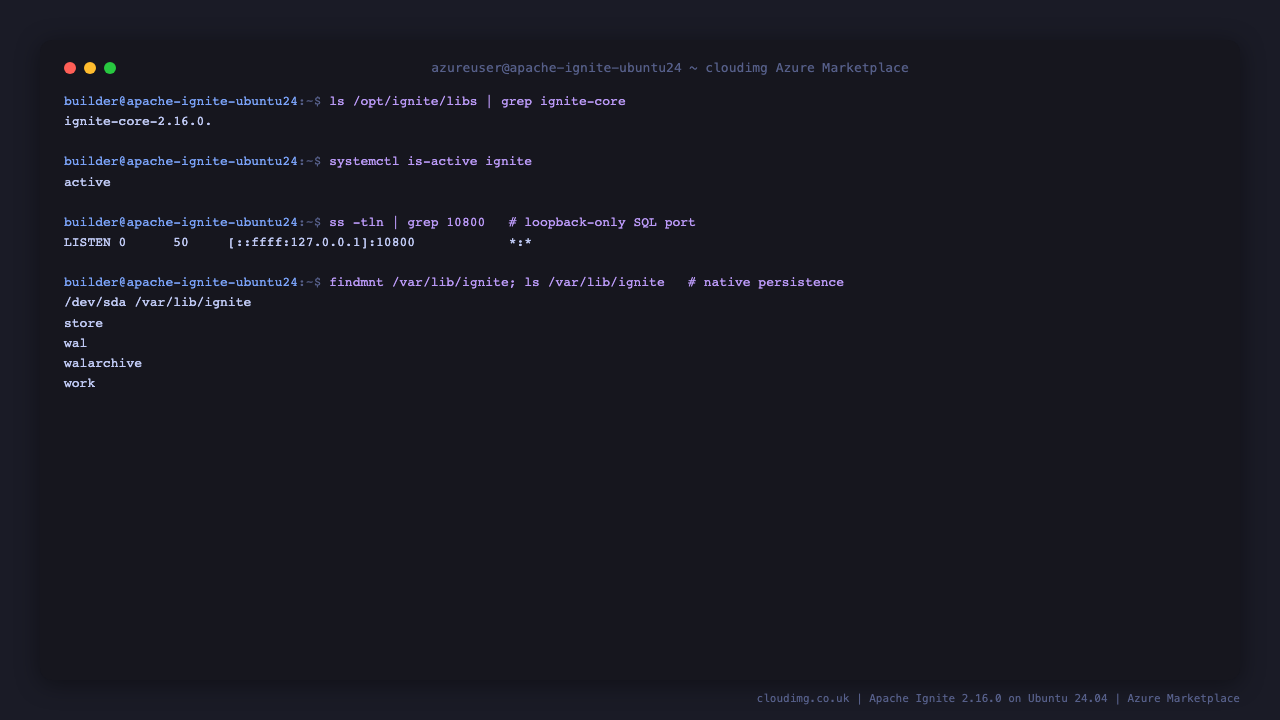Select command 'ss -tln | grep 10800'
Viewport: 1280px width, 720px height.
[407, 223]
